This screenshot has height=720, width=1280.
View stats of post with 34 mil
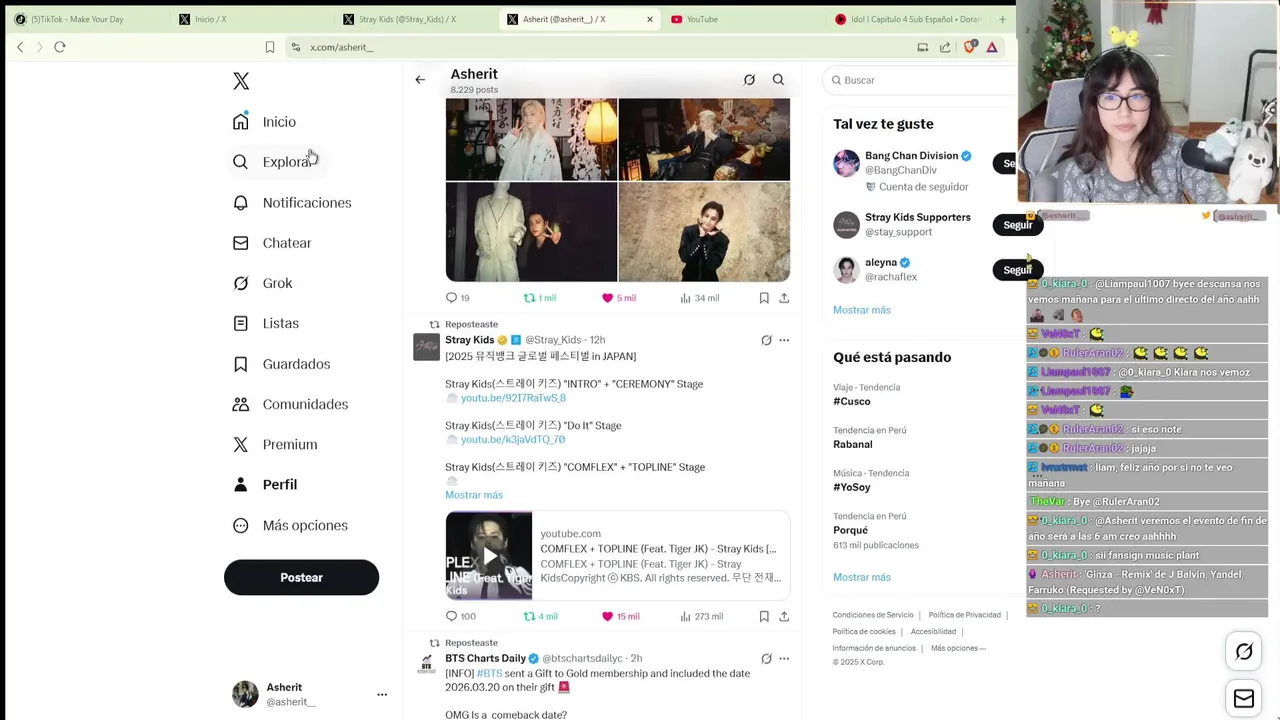tap(699, 298)
